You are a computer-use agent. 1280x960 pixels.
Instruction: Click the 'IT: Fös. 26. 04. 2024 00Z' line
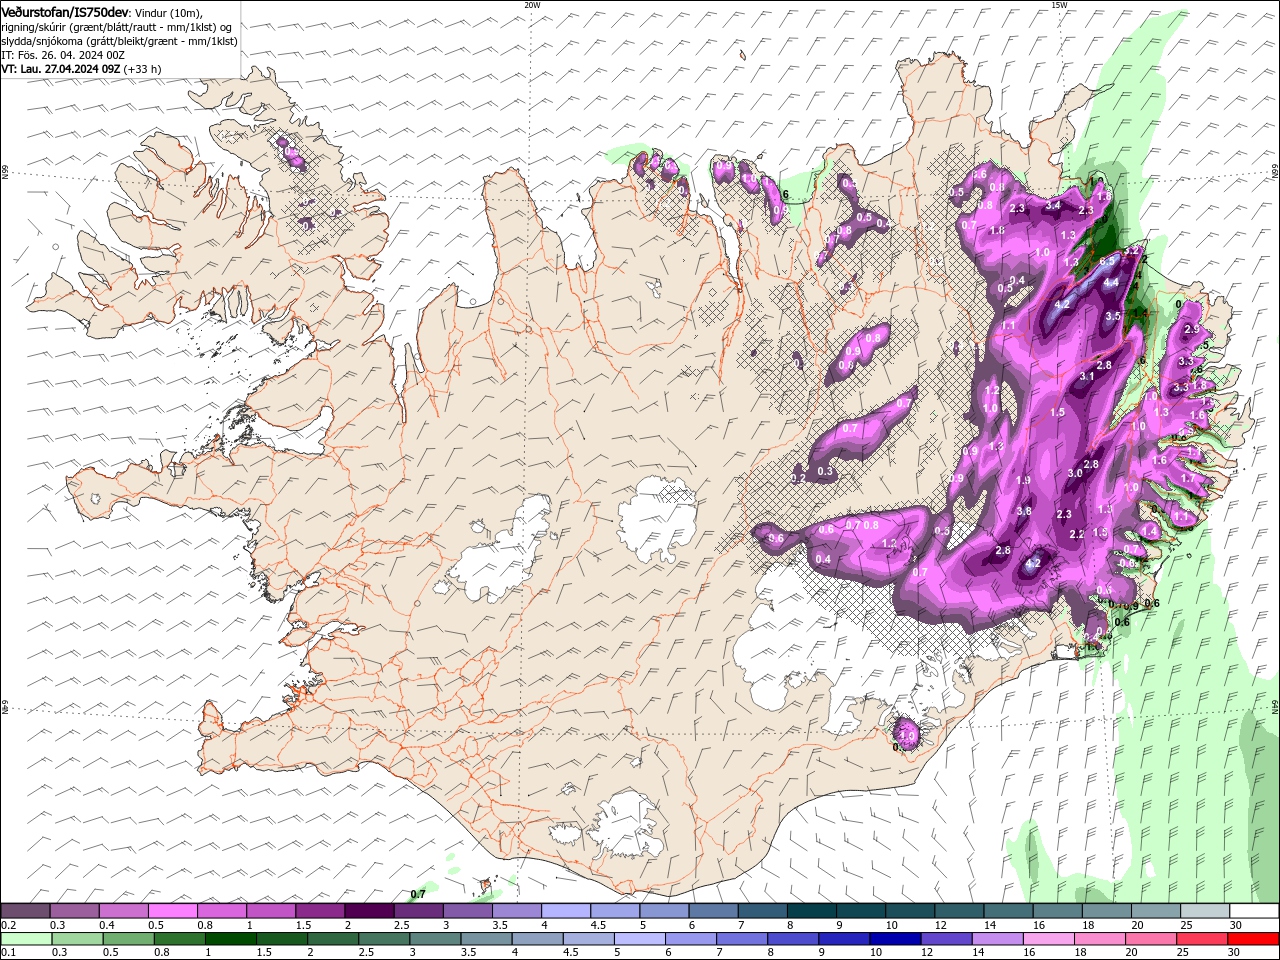[x=63, y=55]
